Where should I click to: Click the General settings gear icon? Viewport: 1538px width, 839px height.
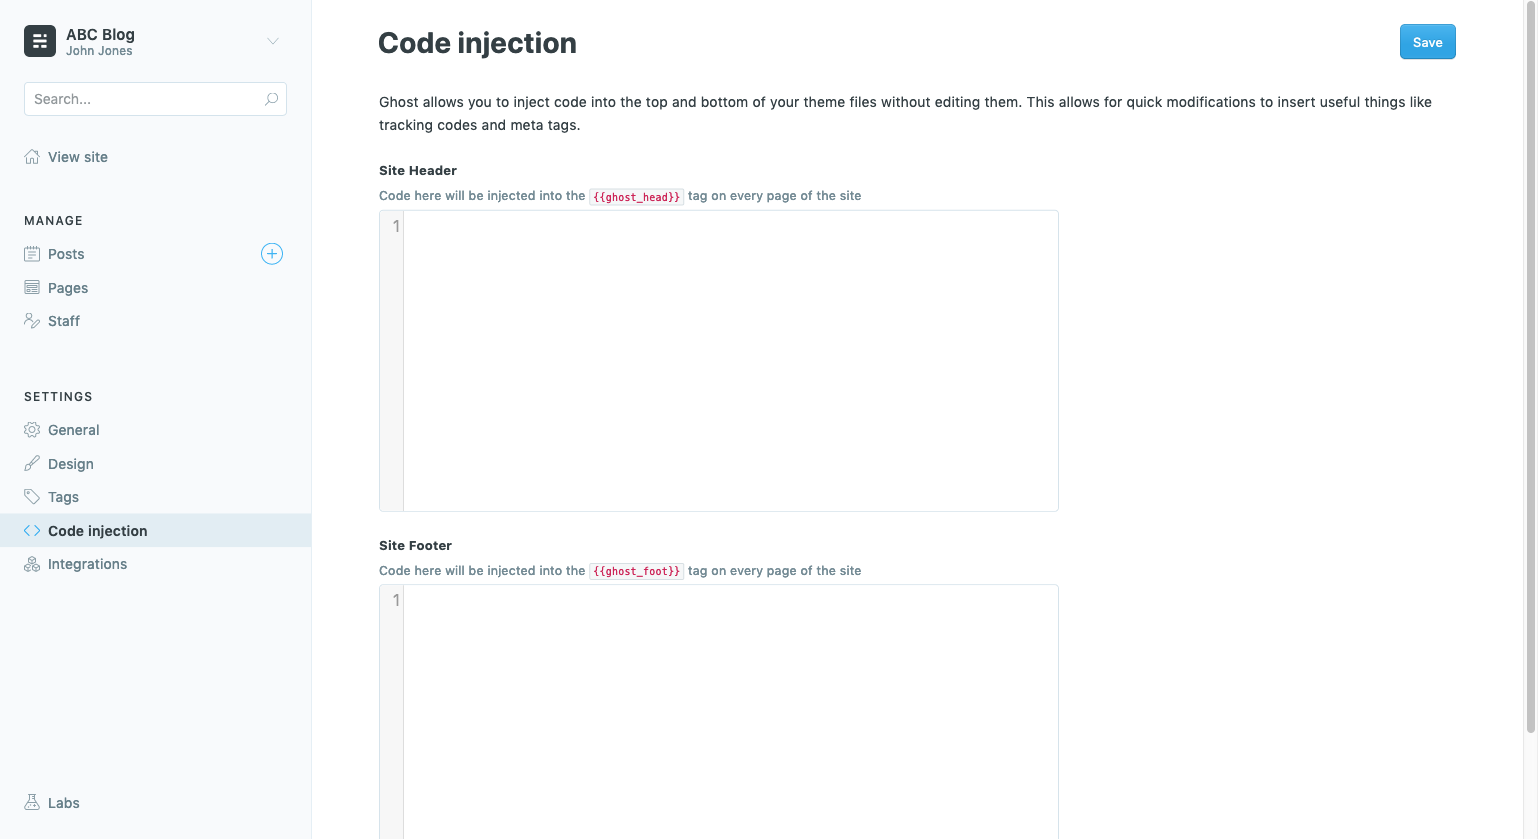[32, 430]
